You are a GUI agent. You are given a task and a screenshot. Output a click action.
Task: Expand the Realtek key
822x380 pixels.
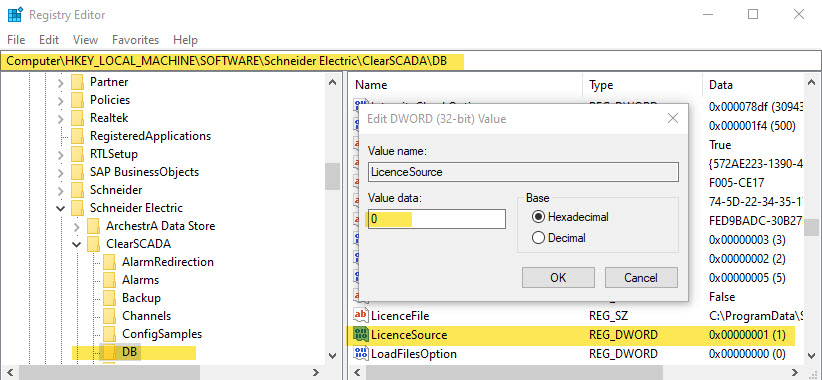point(61,118)
